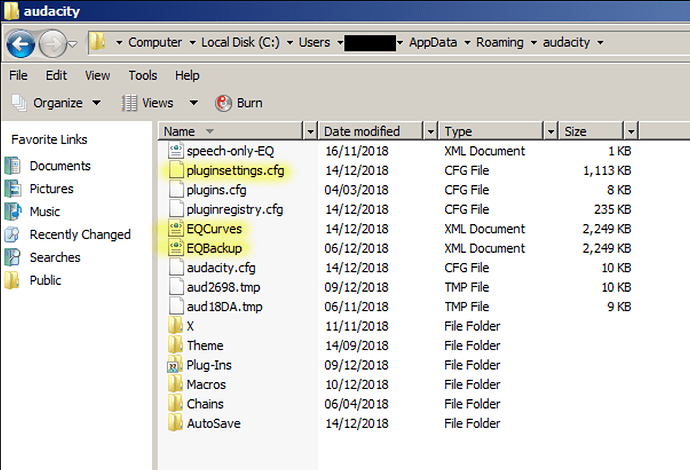Select the Chains folder icon
The image size is (690, 470).
click(175, 404)
